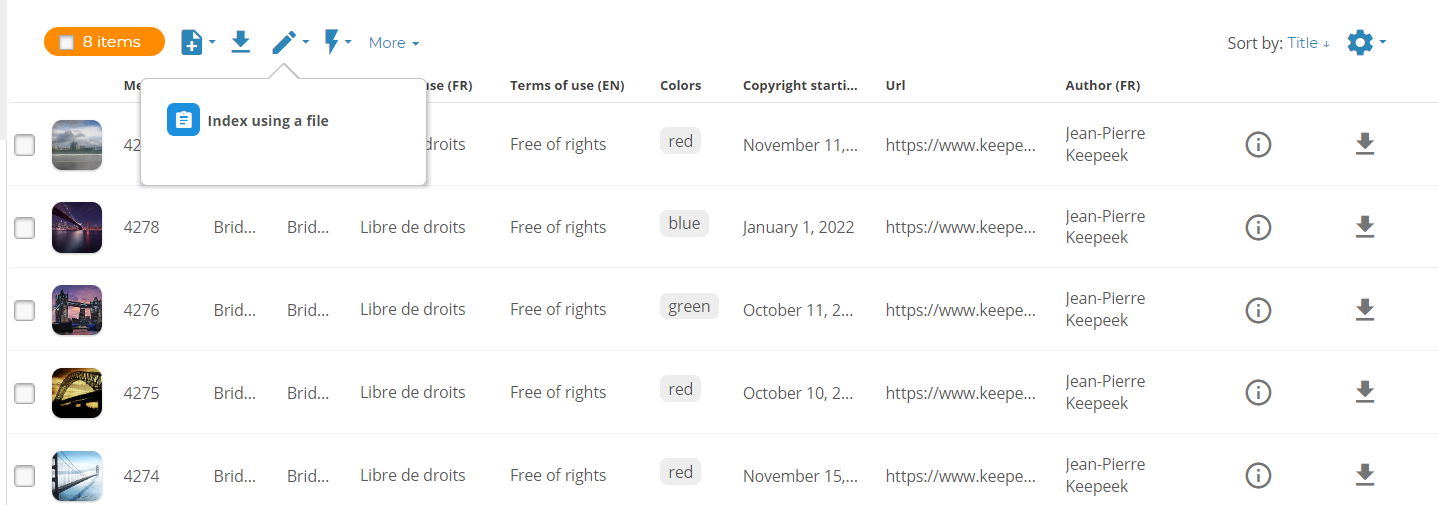Click the Colors column header

680,86
